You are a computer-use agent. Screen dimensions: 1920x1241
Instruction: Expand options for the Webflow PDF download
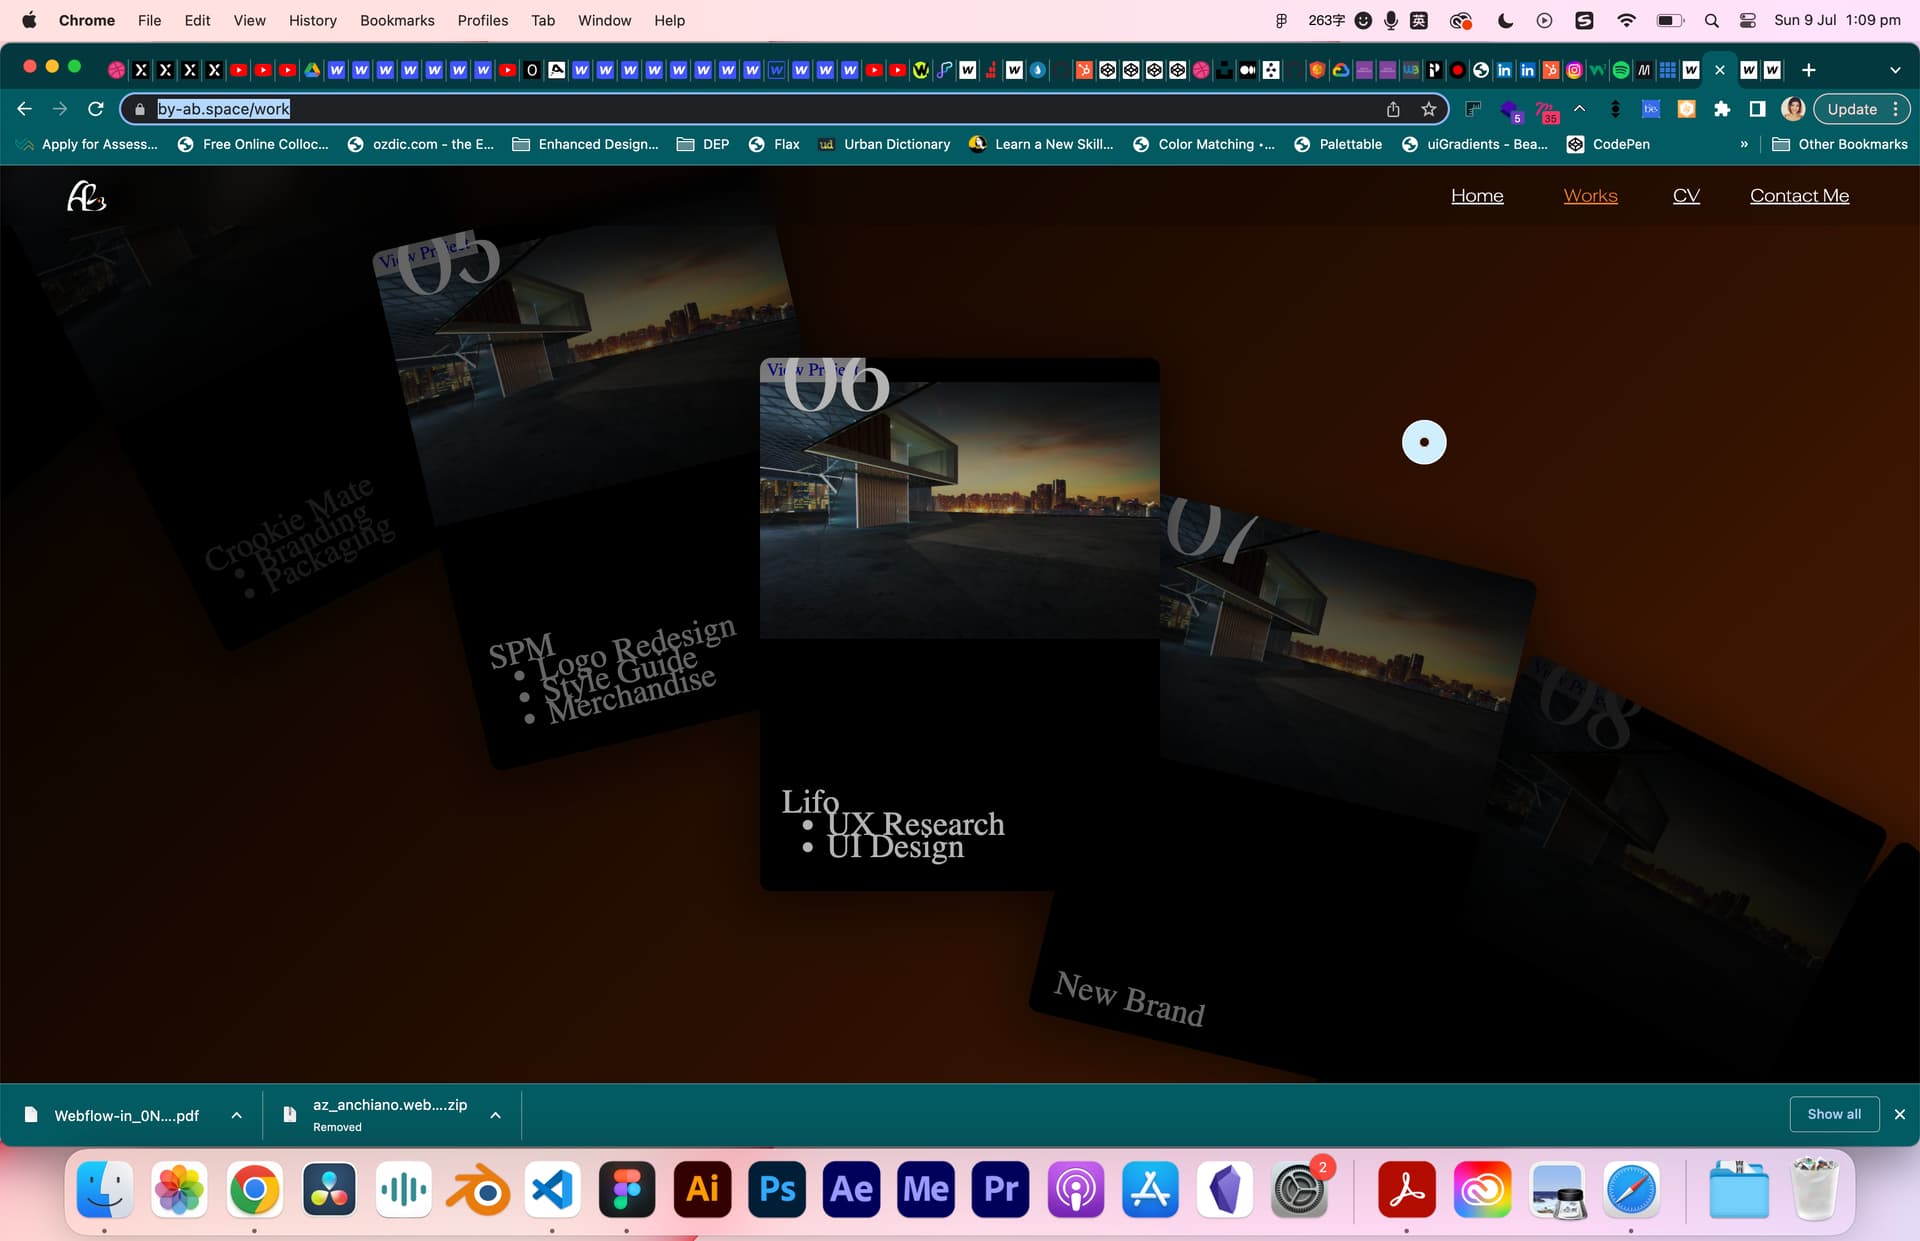click(x=237, y=1115)
